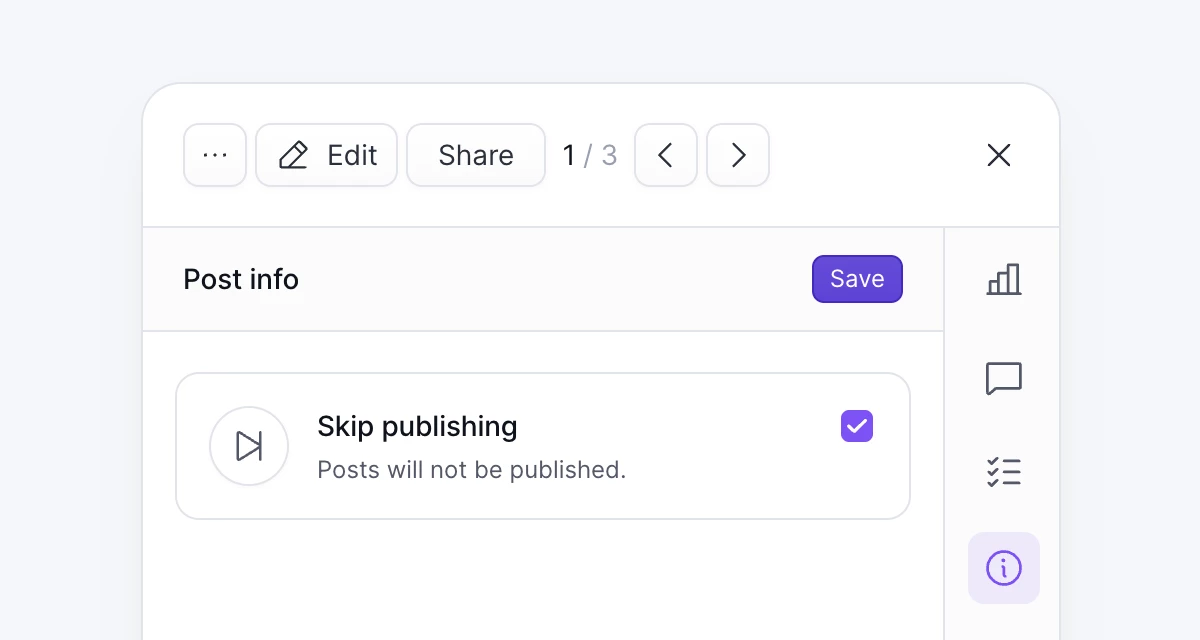The height and width of the screenshot is (640, 1200).
Task: Click the text 'Posts will not be published.'
Action: coord(471,470)
